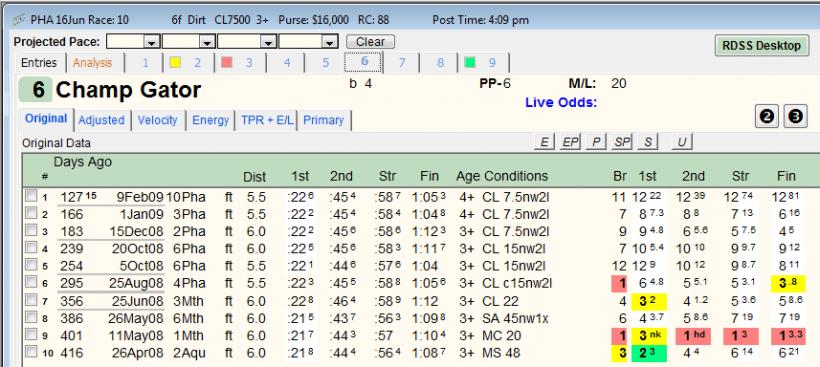Screen dimensions: 820x367
Task: Open third Projected Pace dropdown
Action: click(269, 42)
